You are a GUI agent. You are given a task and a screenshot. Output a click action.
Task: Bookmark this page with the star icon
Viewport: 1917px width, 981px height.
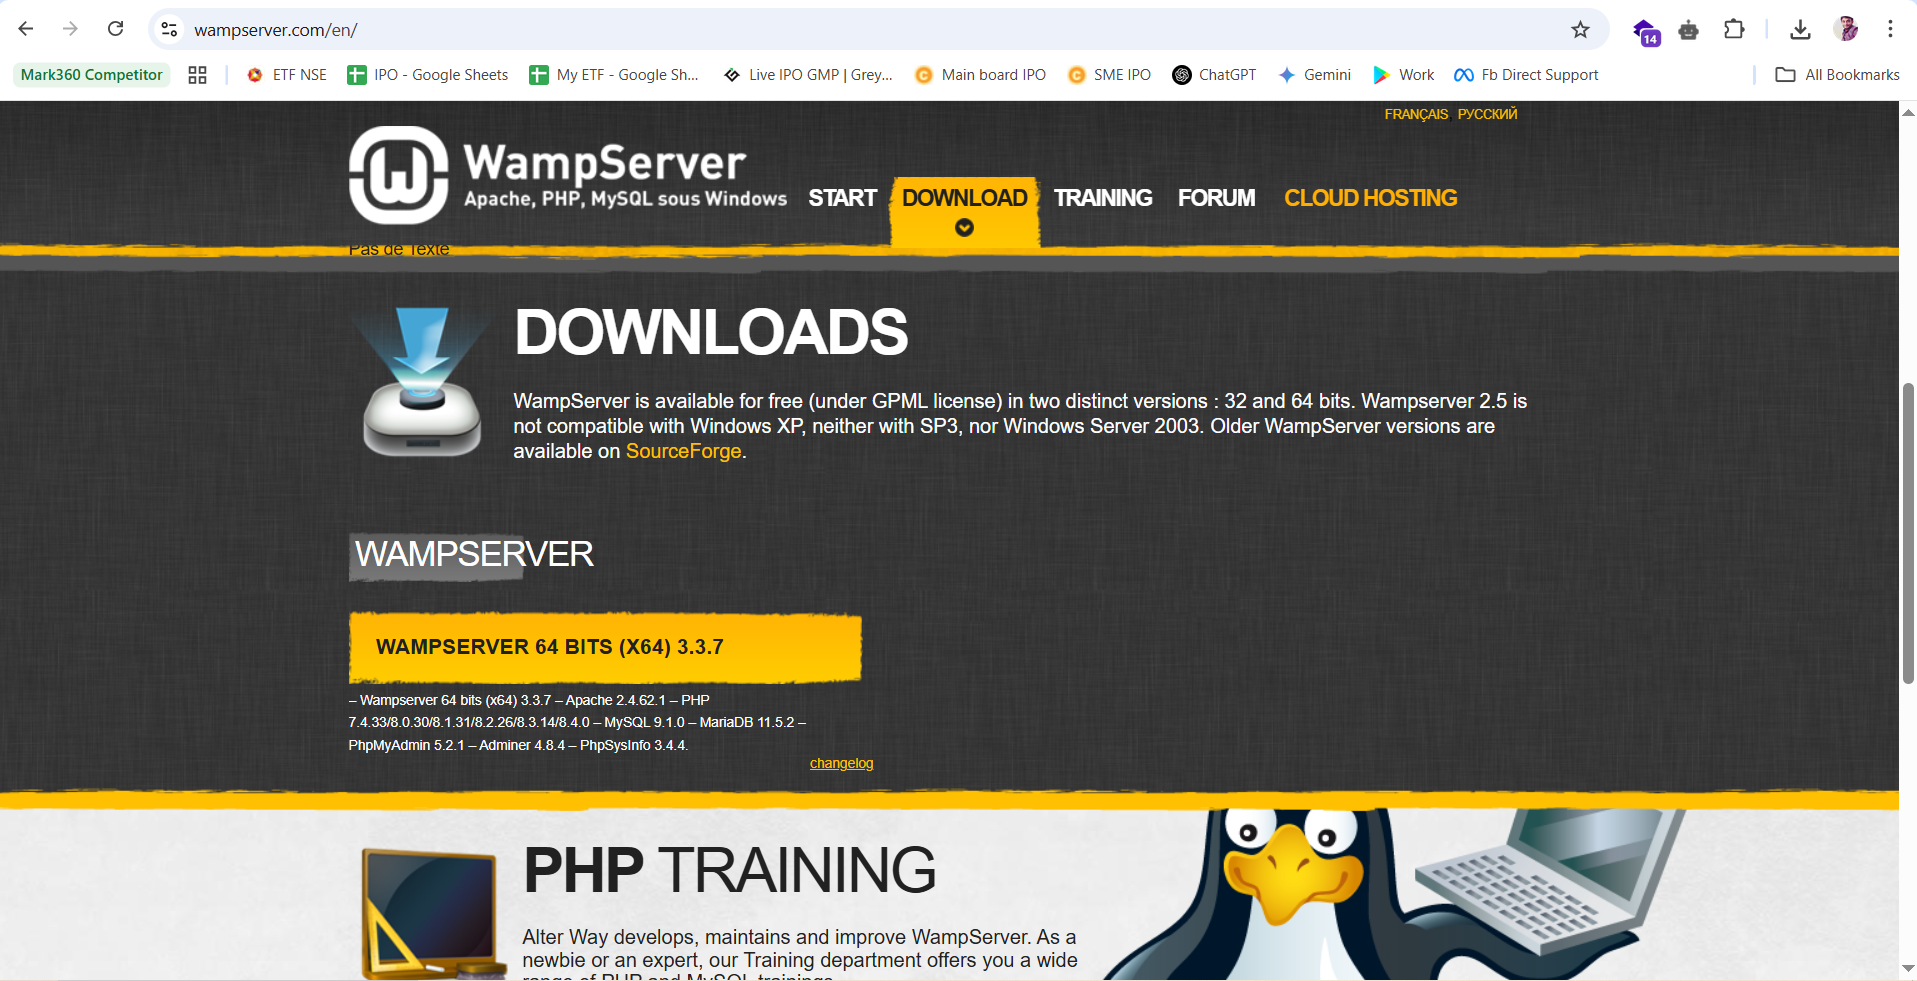point(1580,30)
